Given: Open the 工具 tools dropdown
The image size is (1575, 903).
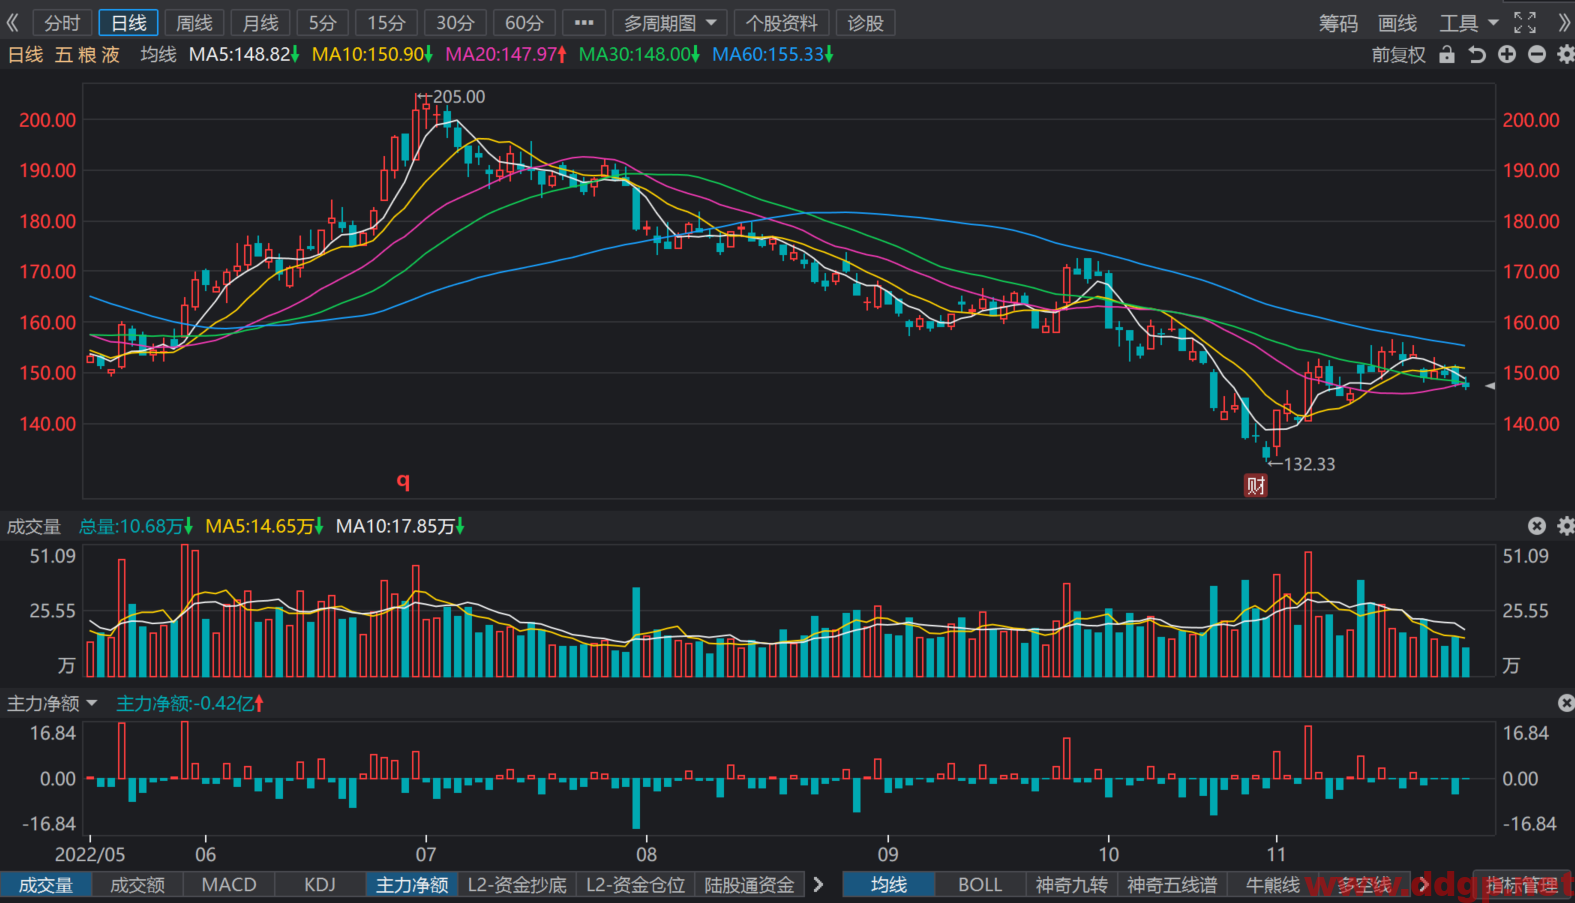Looking at the screenshot, I should [x=1468, y=22].
